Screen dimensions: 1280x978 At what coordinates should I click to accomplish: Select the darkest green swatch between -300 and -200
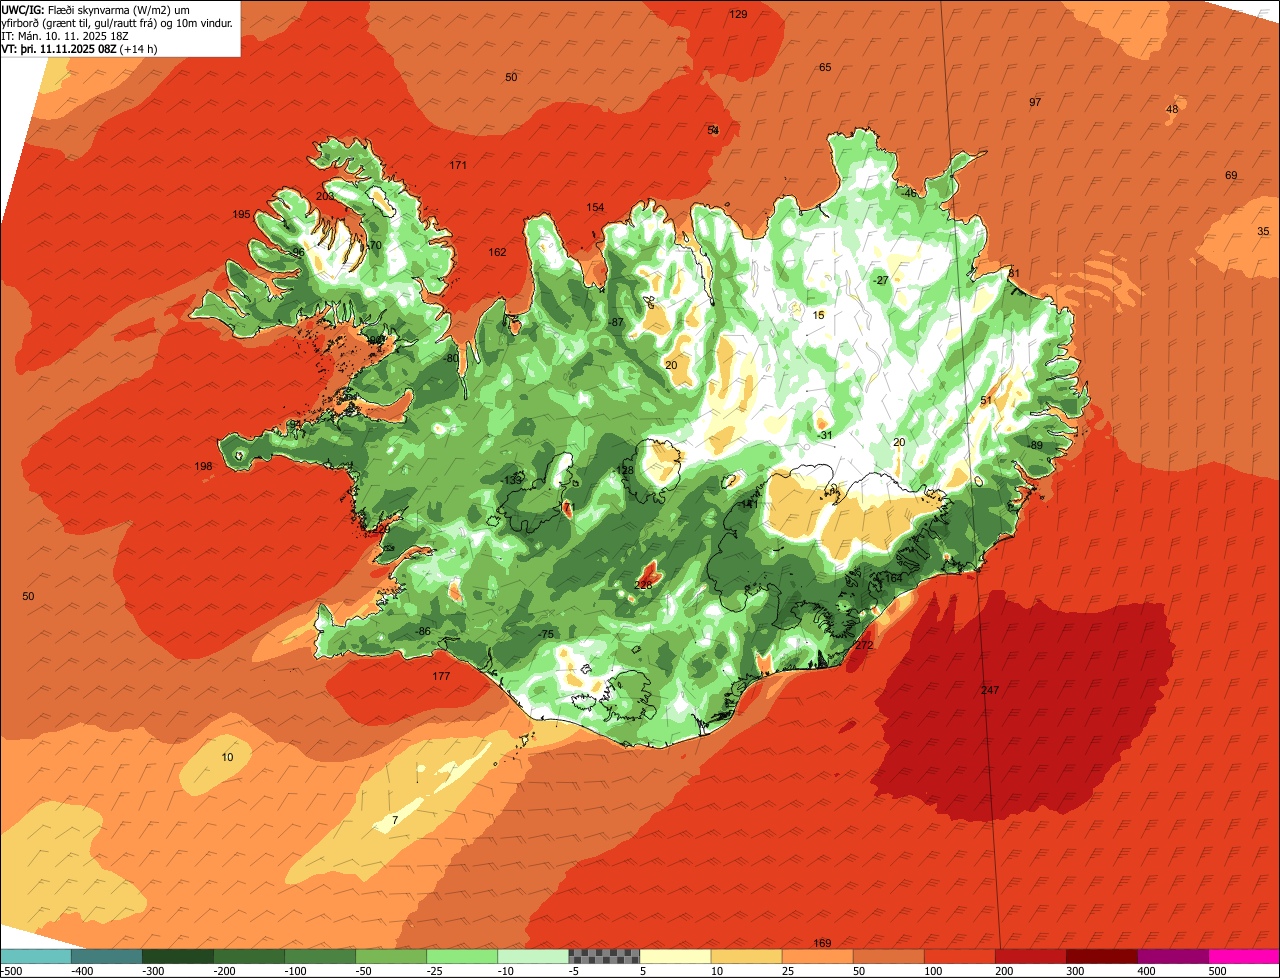[x=177, y=956]
